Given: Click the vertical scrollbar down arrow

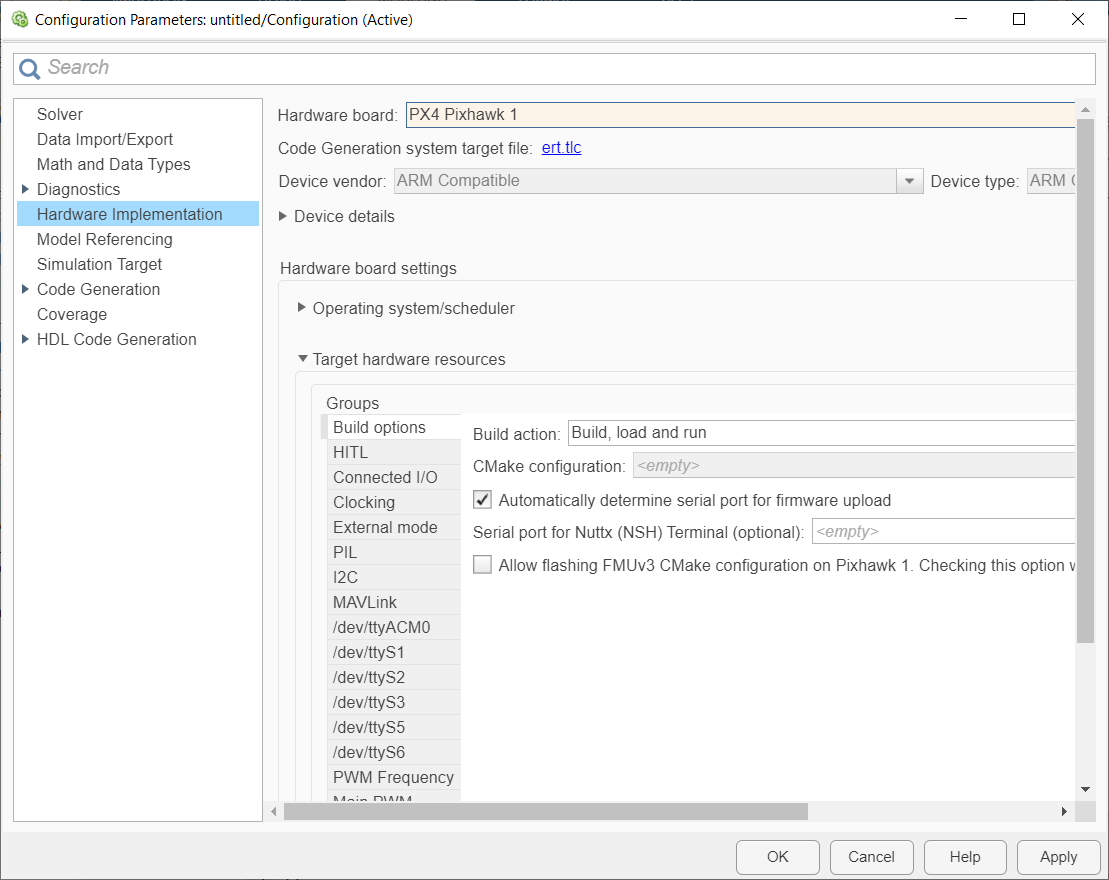Looking at the screenshot, I should [1085, 789].
